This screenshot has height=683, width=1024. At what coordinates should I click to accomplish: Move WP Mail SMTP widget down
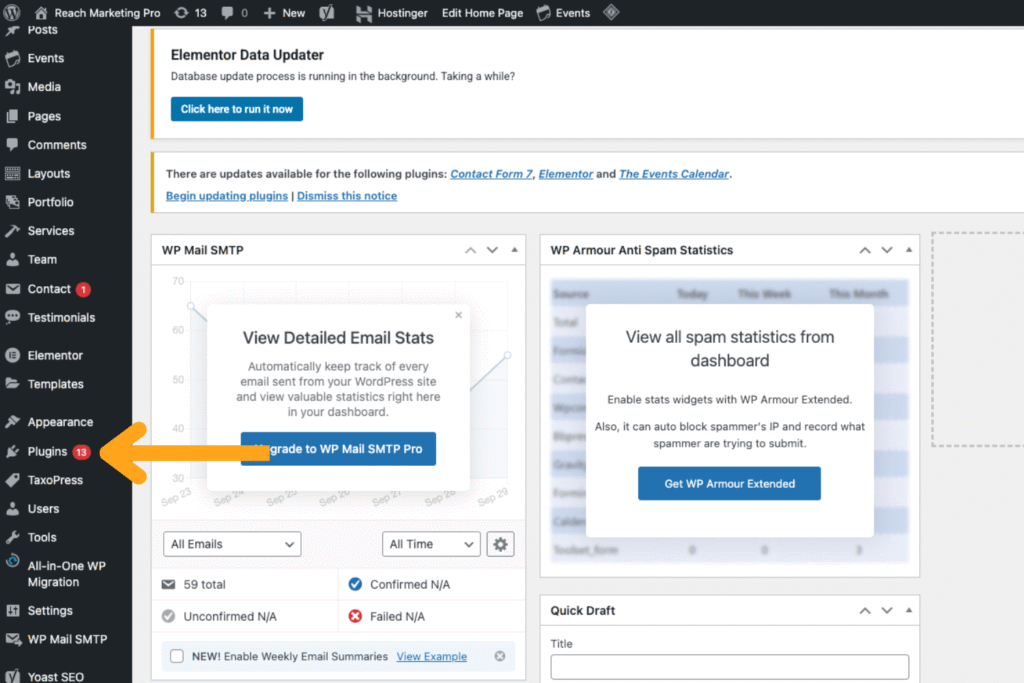tap(492, 250)
